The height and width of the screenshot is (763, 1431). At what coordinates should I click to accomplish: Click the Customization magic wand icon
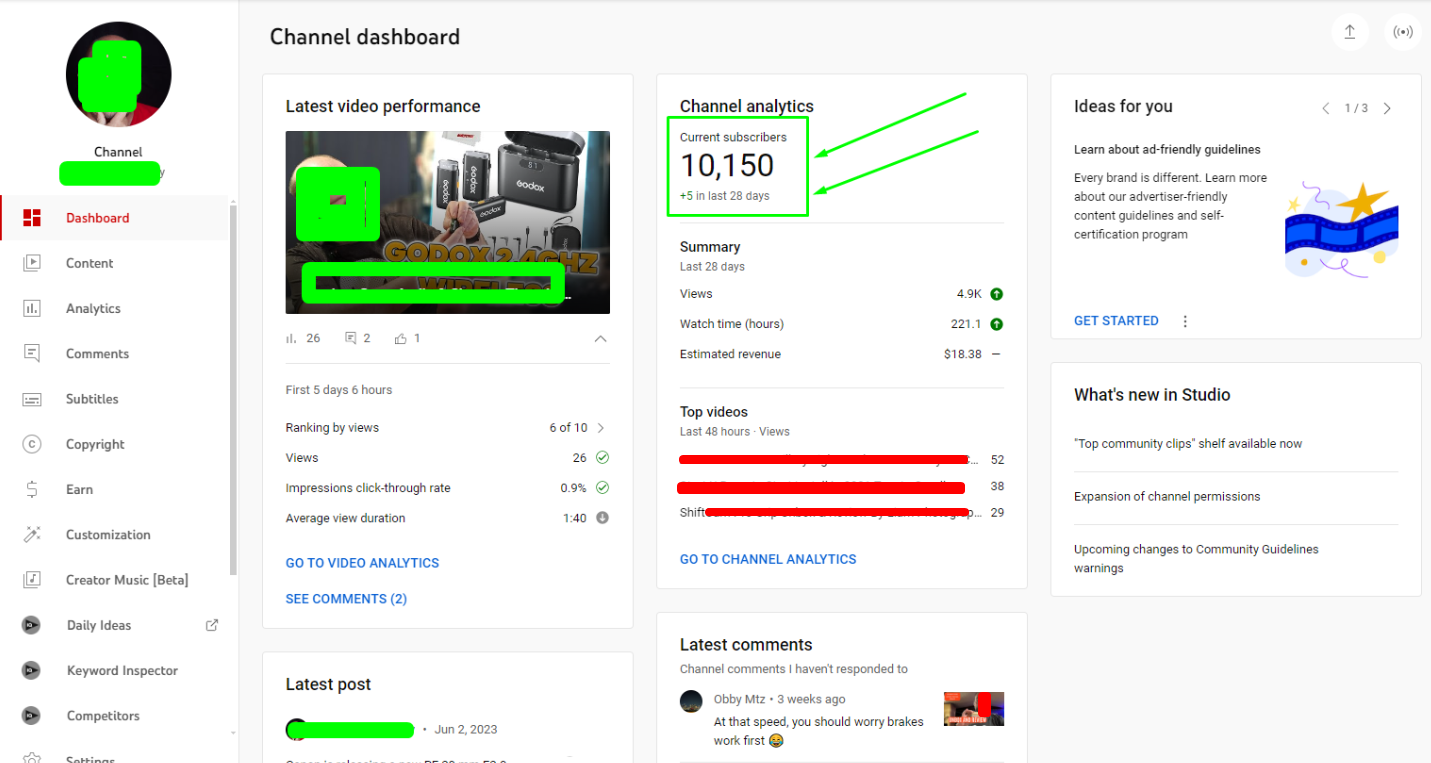(32, 534)
